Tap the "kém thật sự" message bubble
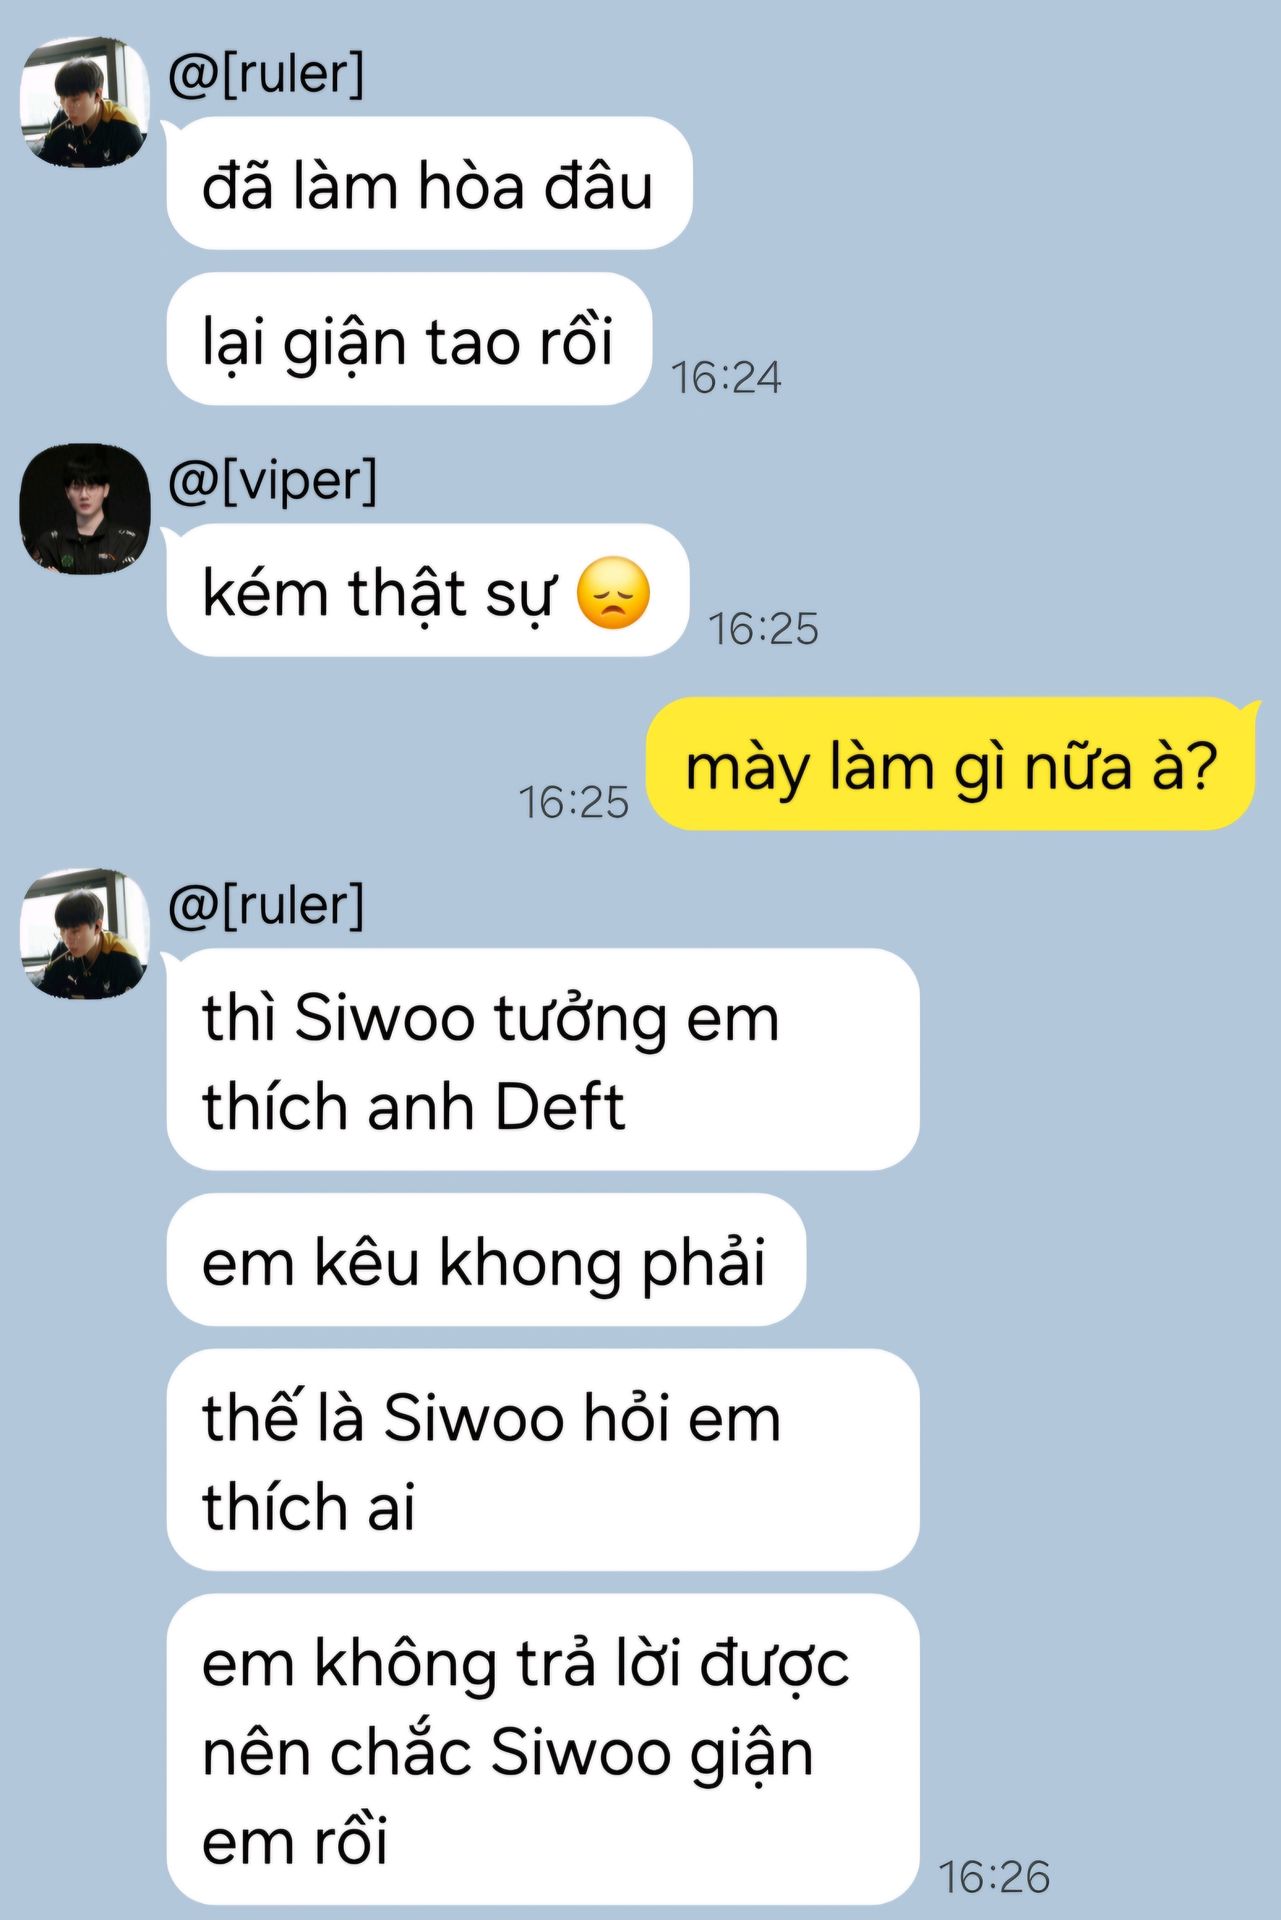 (428, 590)
